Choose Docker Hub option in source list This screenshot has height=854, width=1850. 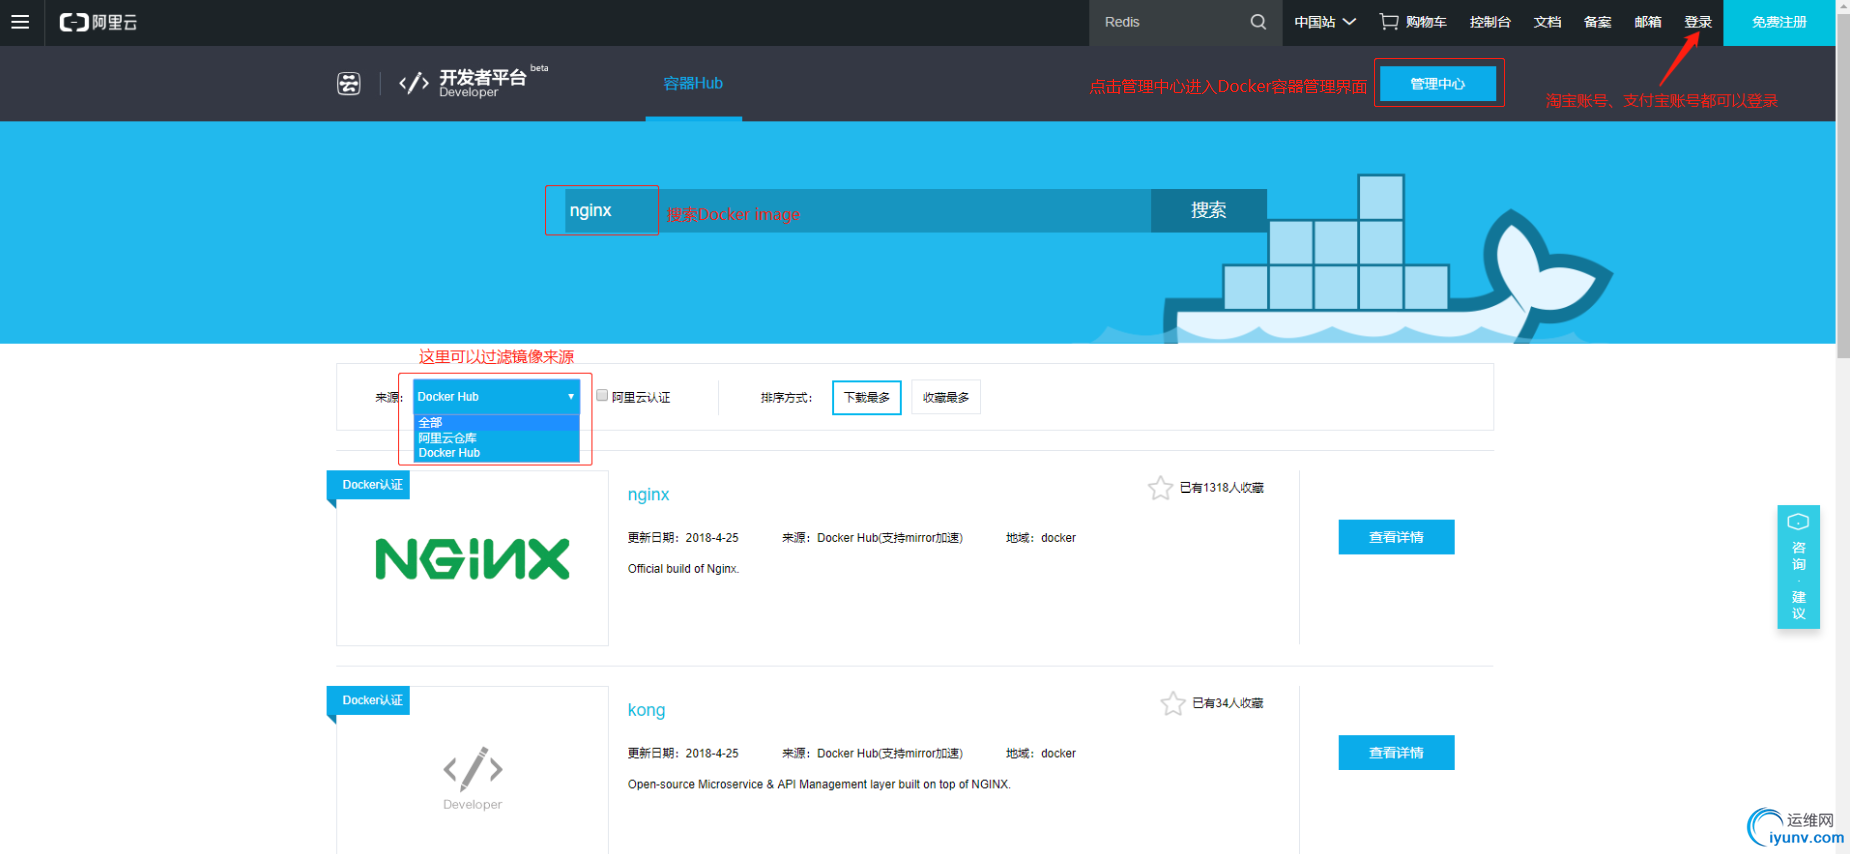[x=496, y=453]
